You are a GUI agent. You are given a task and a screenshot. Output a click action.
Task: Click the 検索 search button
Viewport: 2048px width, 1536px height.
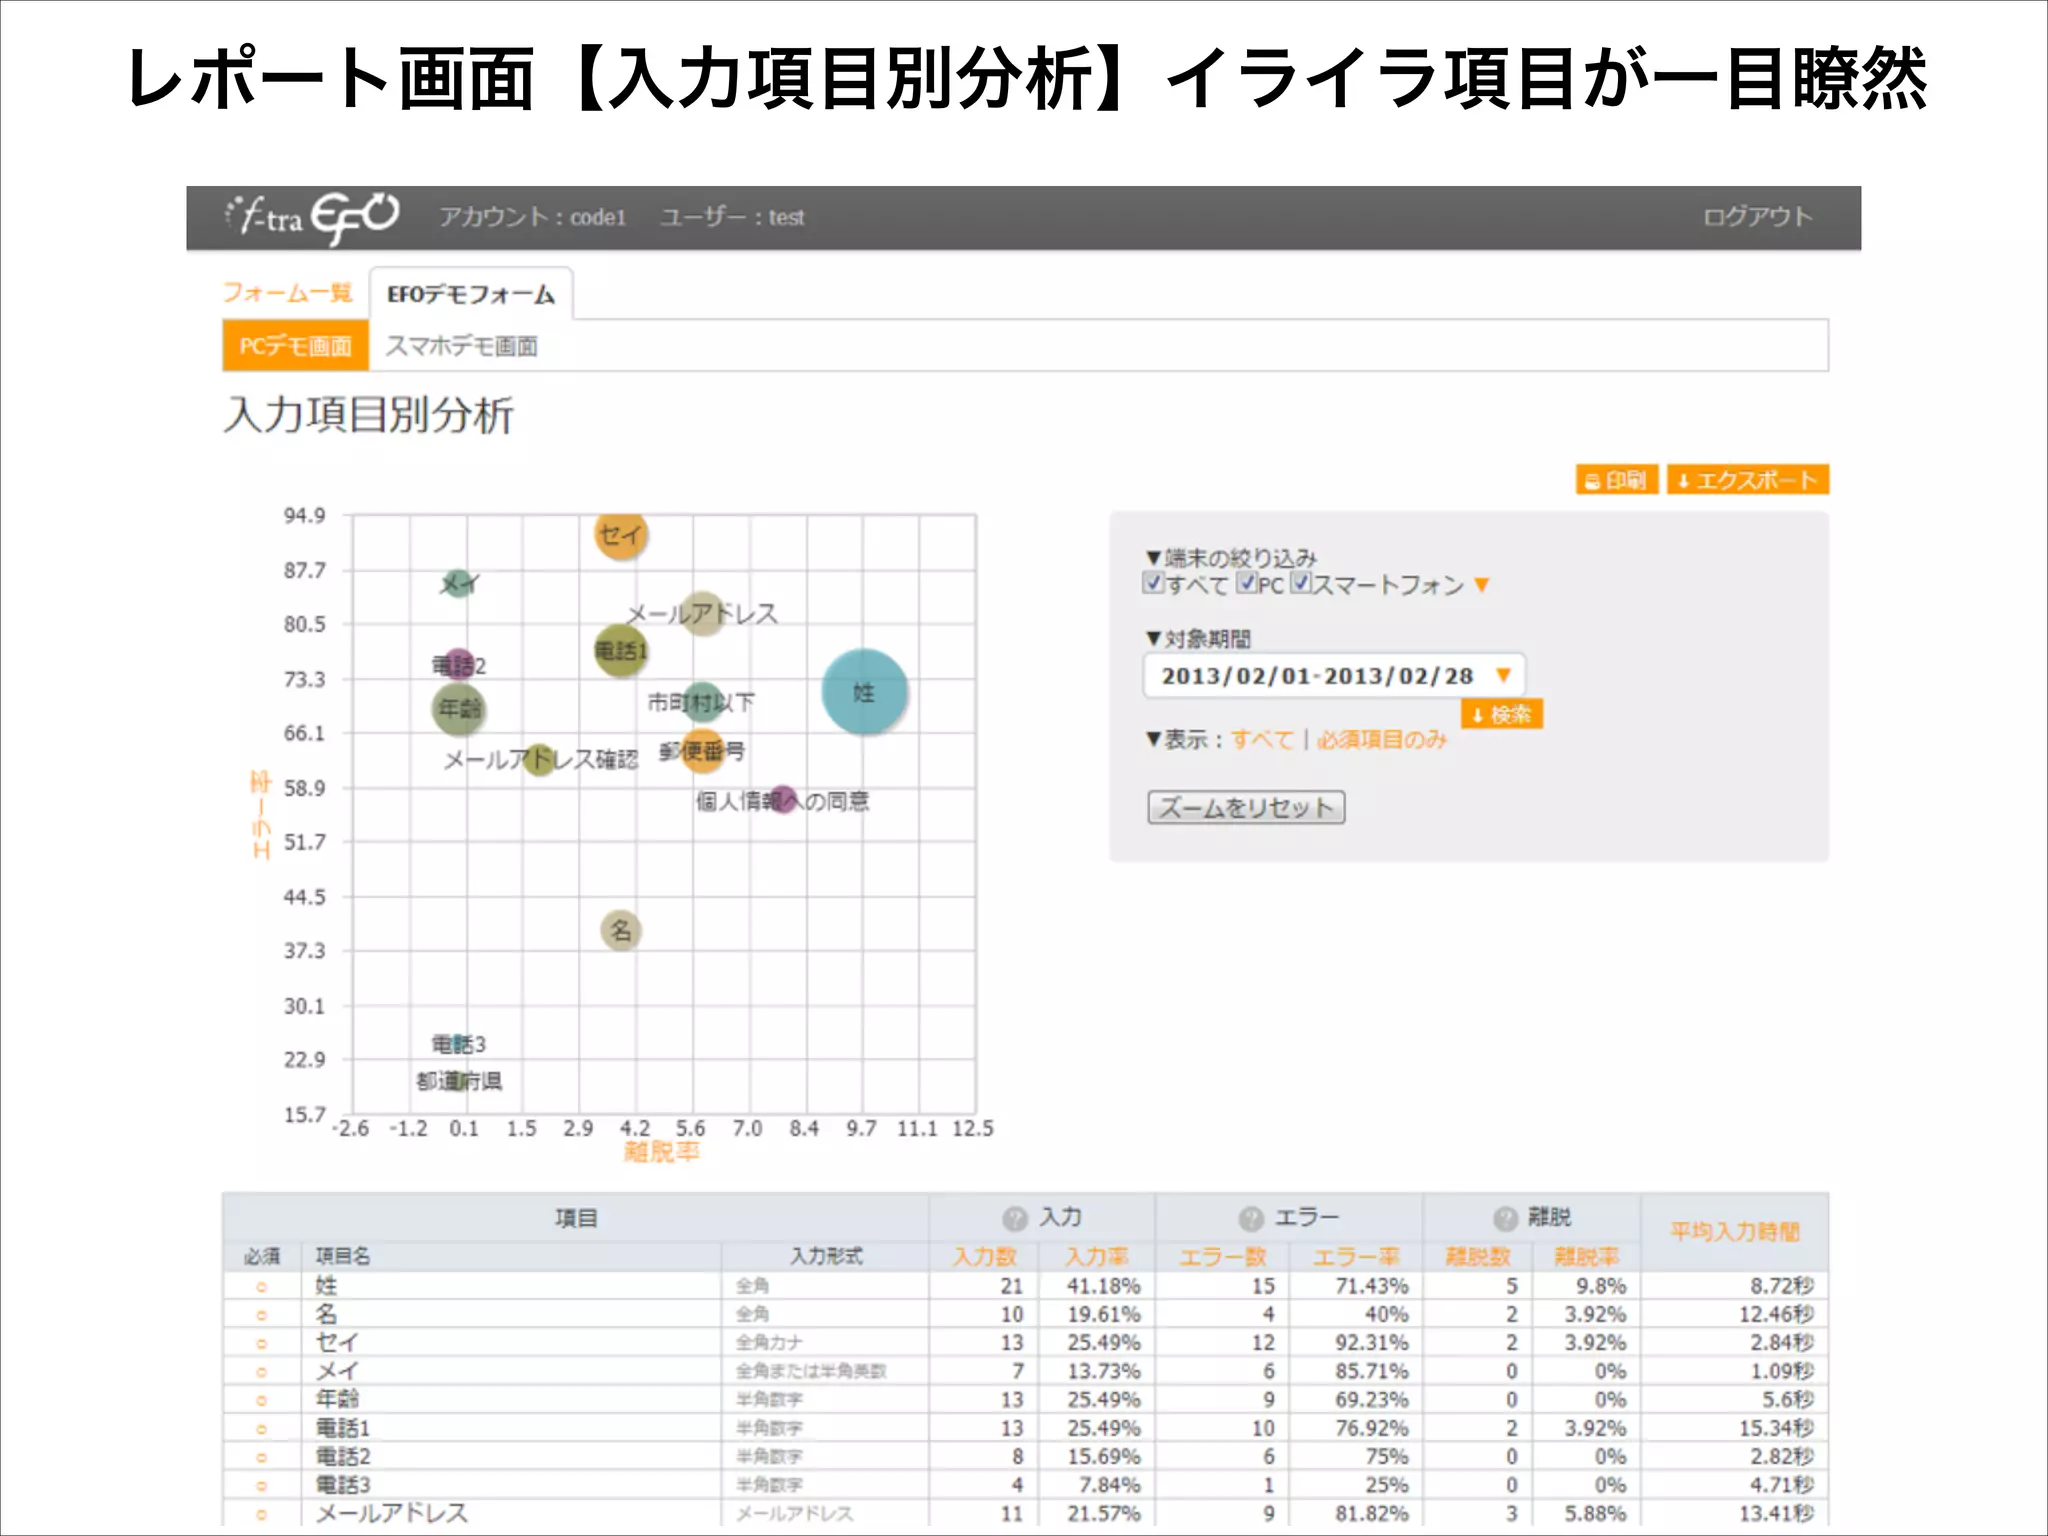(x=1502, y=714)
